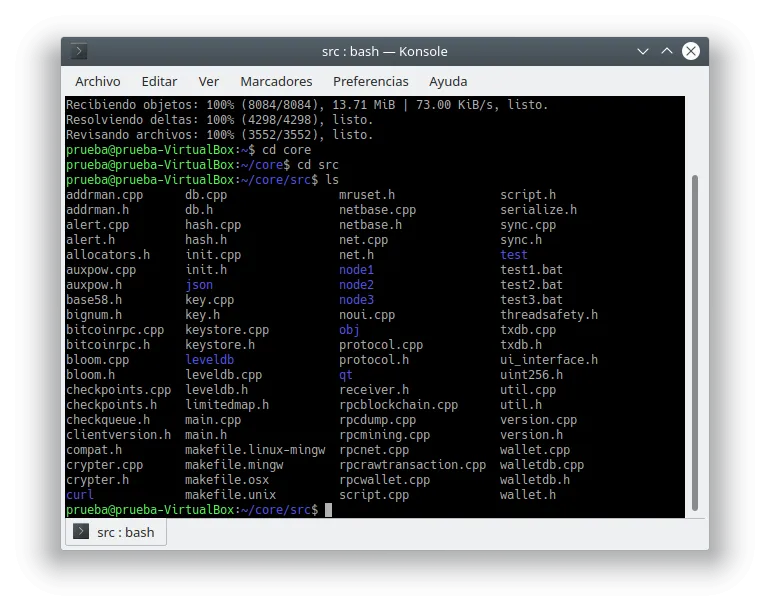The image size is (770, 611).
Task: Click the wallet.cpp file name
Action: (x=535, y=450)
